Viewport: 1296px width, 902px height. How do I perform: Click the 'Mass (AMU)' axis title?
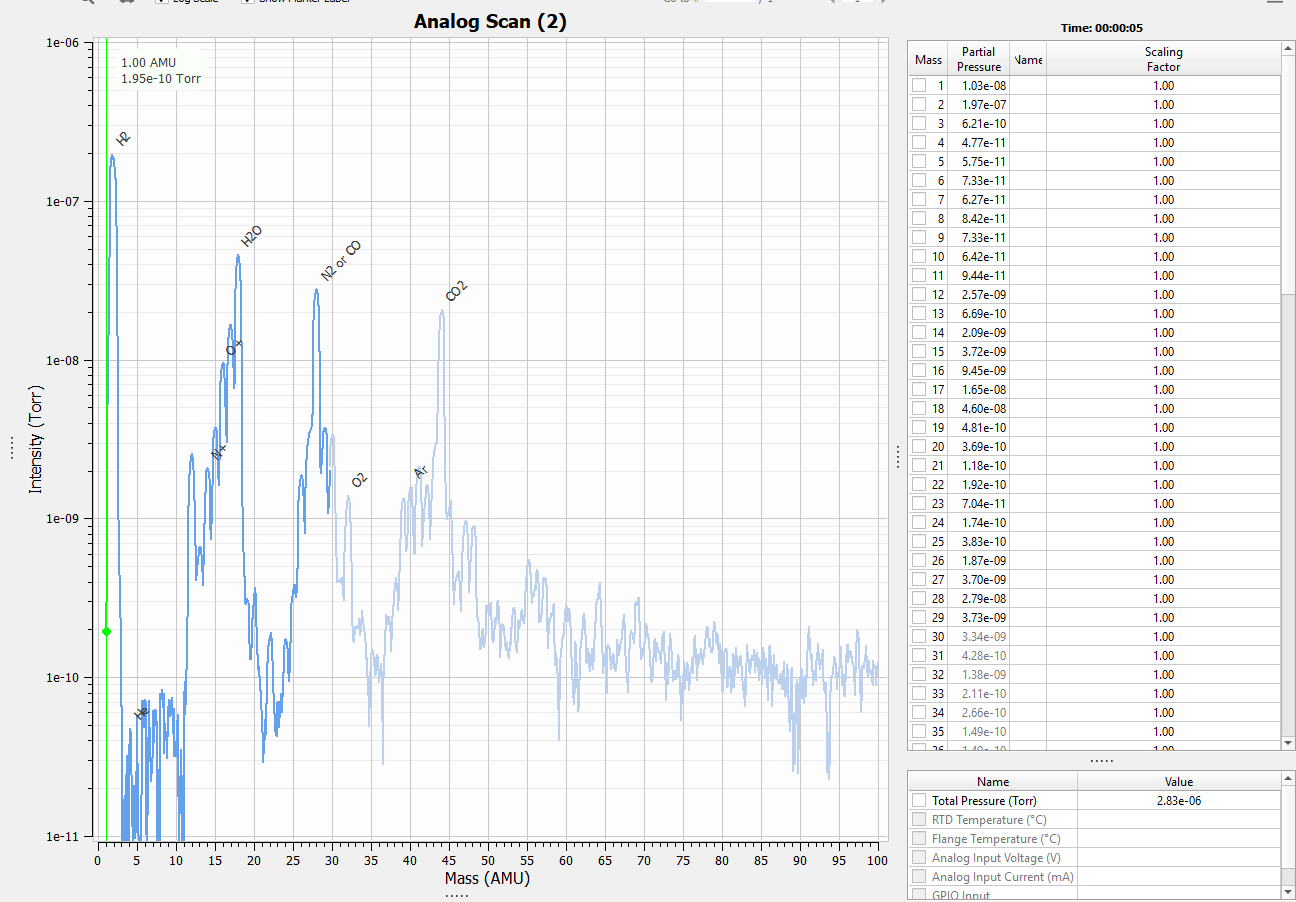click(487, 878)
